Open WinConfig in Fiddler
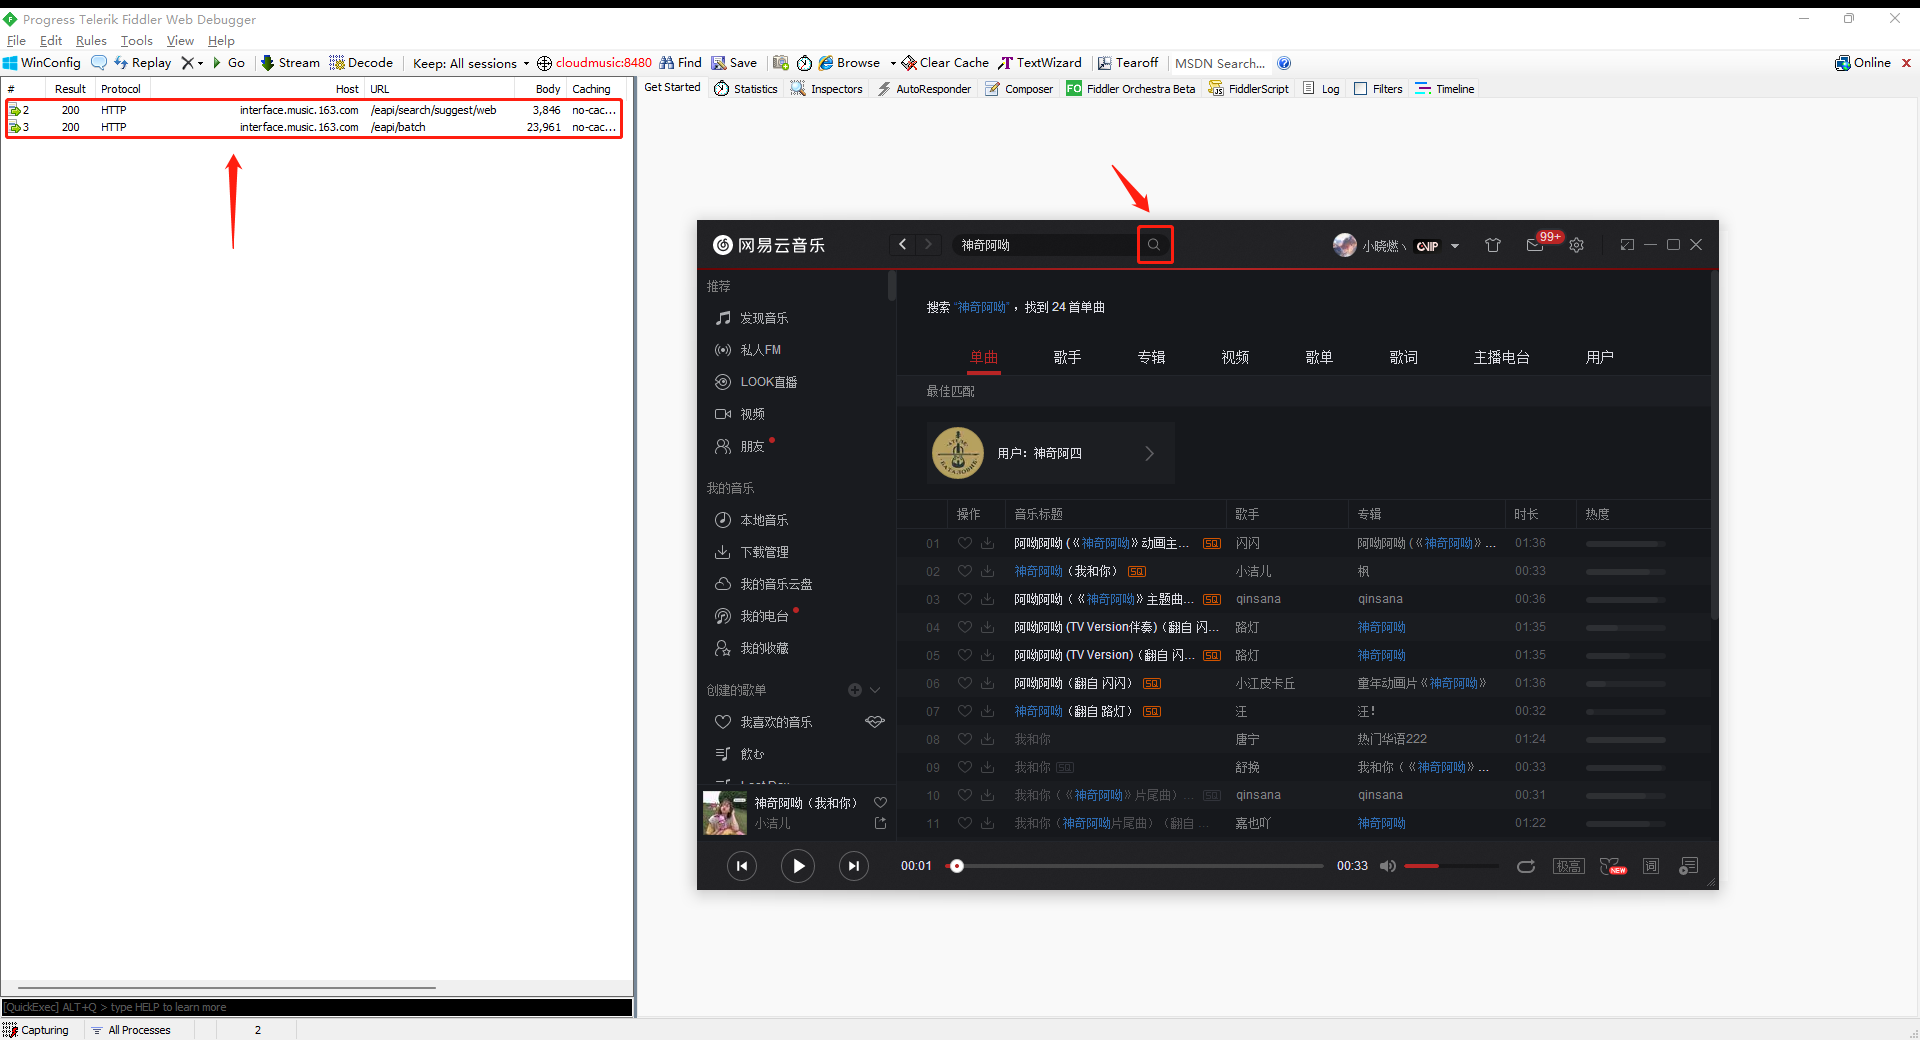This screenshot has width=1920, height=1040. point(42,63)
